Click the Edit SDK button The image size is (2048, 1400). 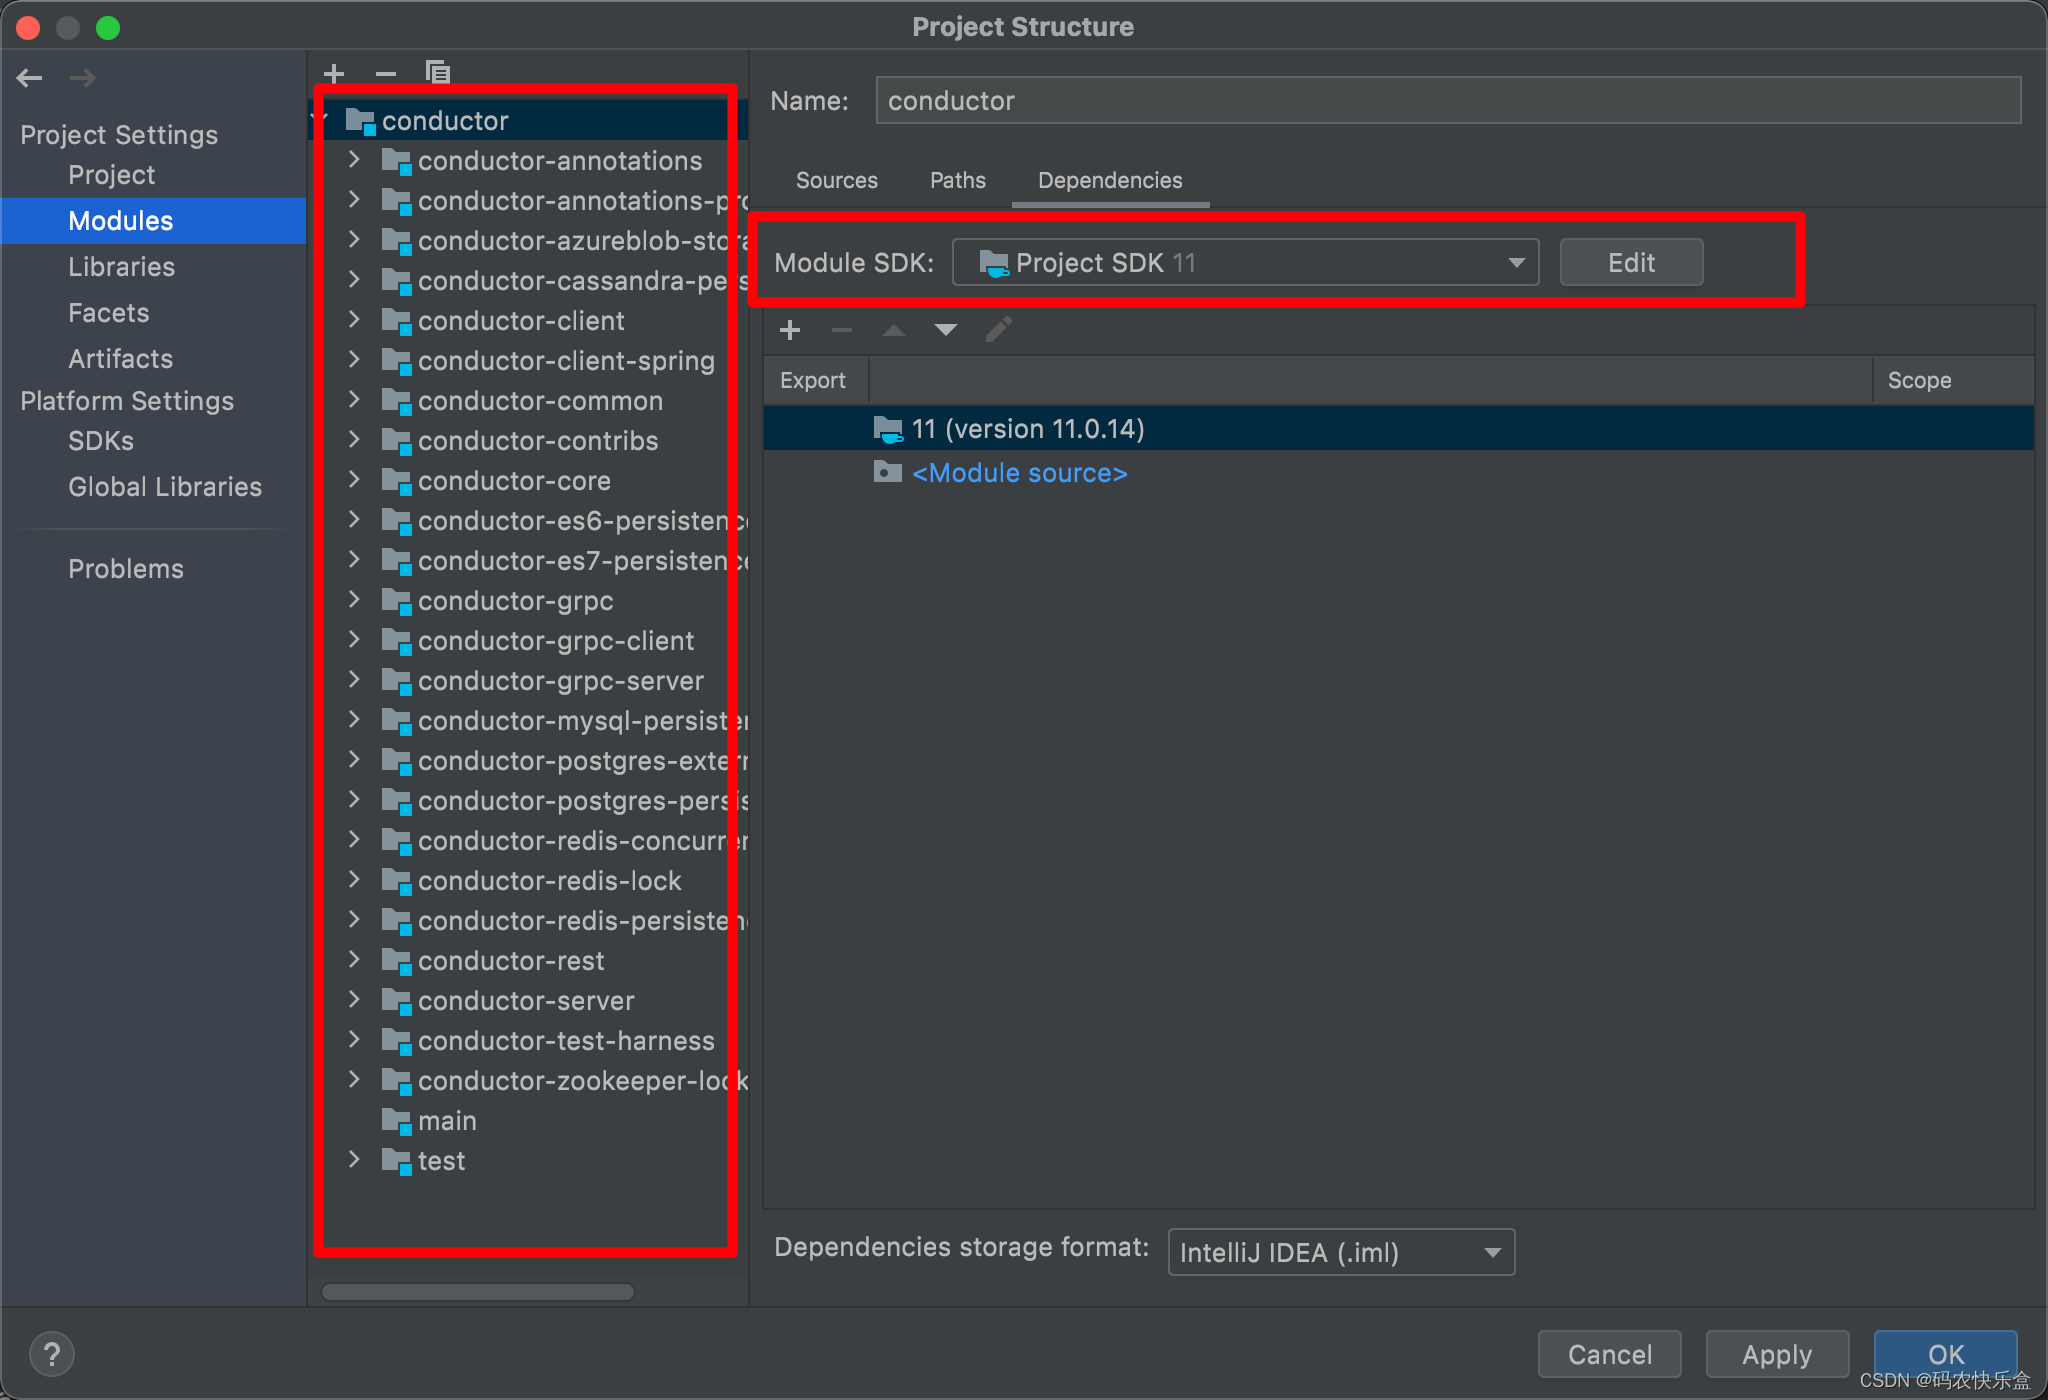(1631, 262)
